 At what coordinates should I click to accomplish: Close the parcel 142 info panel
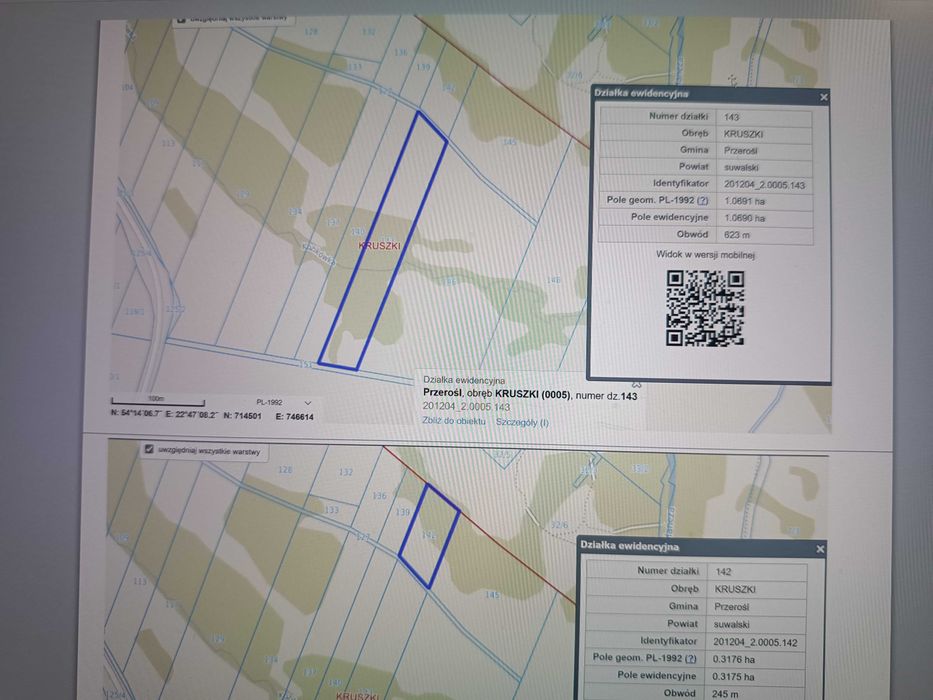[820, 549]
